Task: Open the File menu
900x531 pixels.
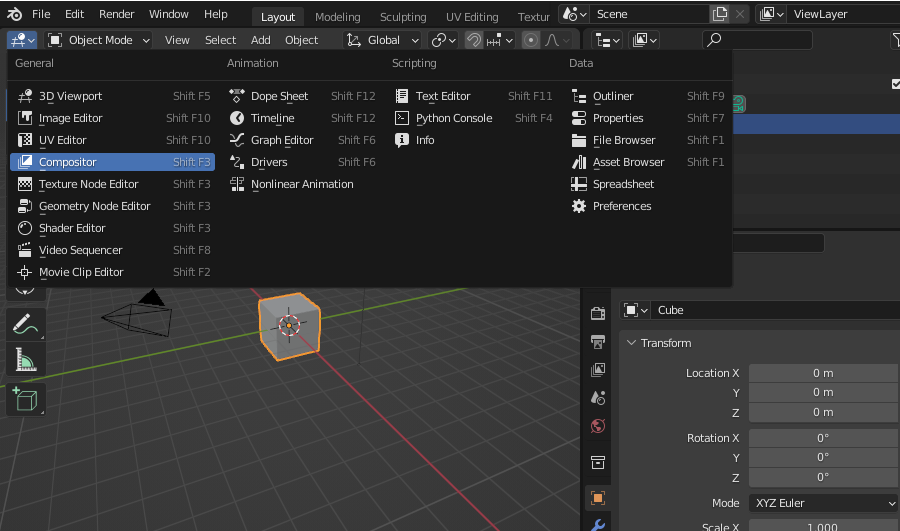Action: pyautogui.click(x=41, y=14)
